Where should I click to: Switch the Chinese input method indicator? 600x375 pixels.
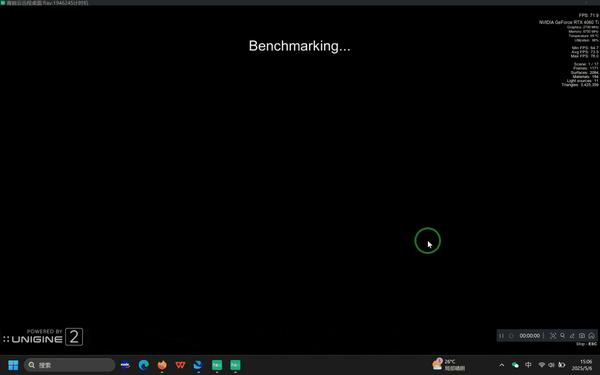coord(528,365)
